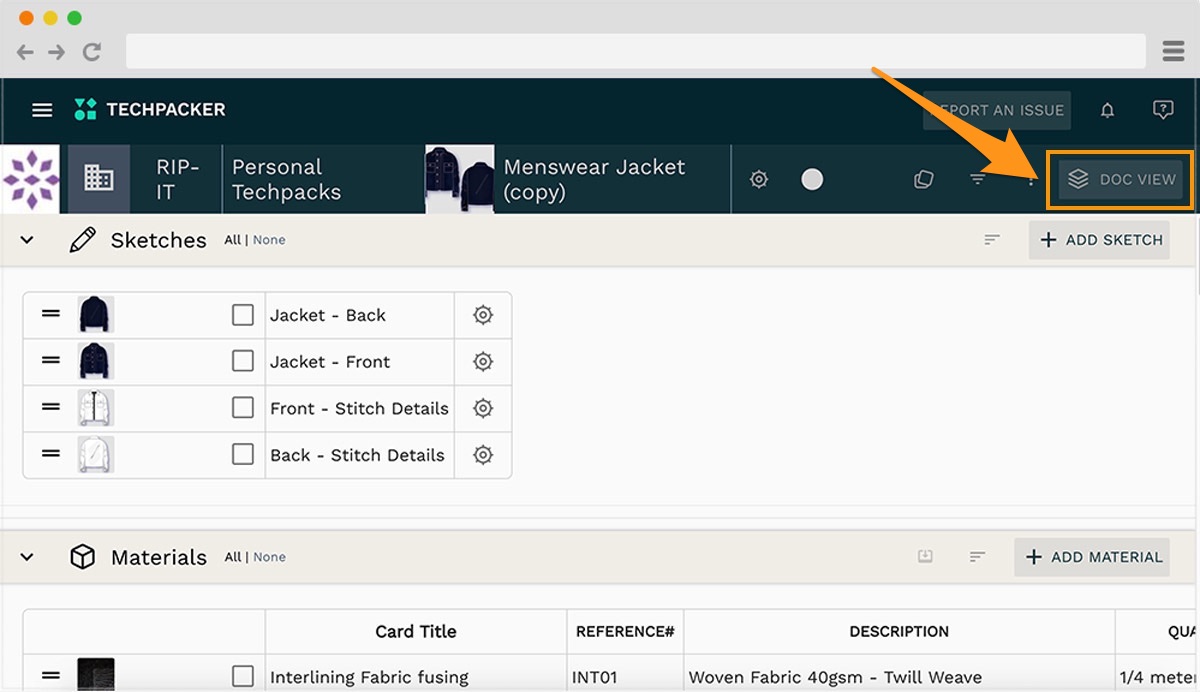Collapse the Materials section chevron
The width and height of the screenshot is (1200, 692).
click(x=27, y=557)
